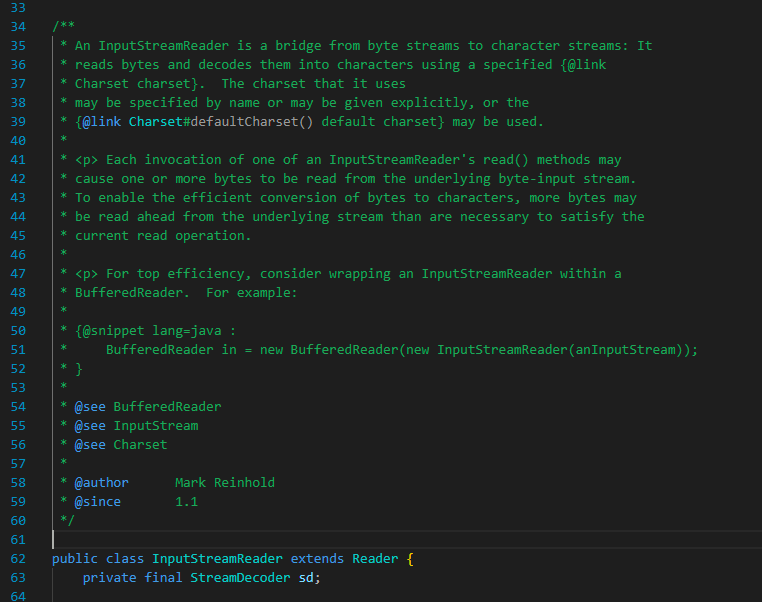Click the @since tag
Image resolution: width=762 pixels, height=602 pixels.
point(98,502)
